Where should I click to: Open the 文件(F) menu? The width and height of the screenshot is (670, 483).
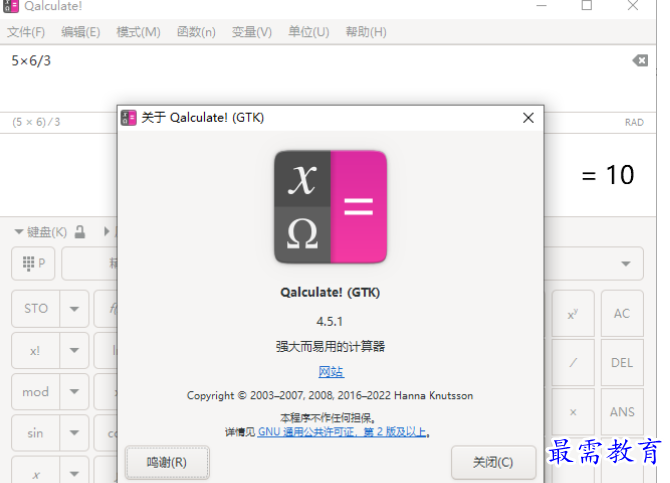[x=26, y=32]
